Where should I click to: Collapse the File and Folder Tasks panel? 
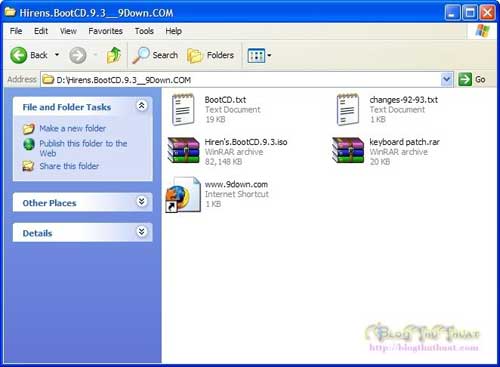pyautogui.click(x=142, y=106)
